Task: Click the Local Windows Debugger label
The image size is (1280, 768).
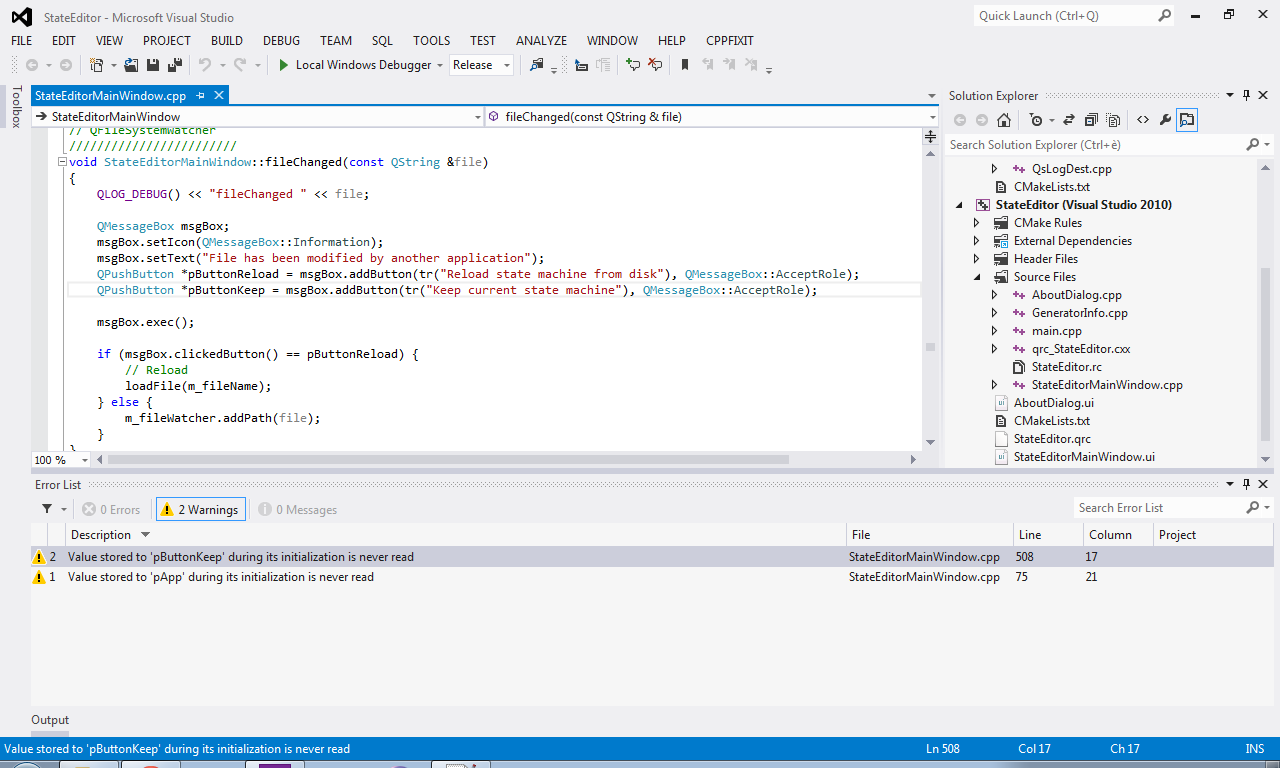Action: point(363,65)
